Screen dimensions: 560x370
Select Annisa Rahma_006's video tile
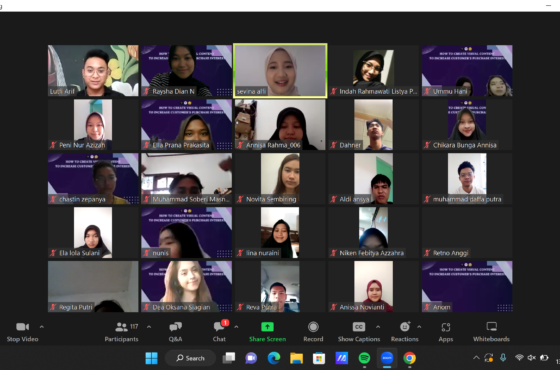280,124
